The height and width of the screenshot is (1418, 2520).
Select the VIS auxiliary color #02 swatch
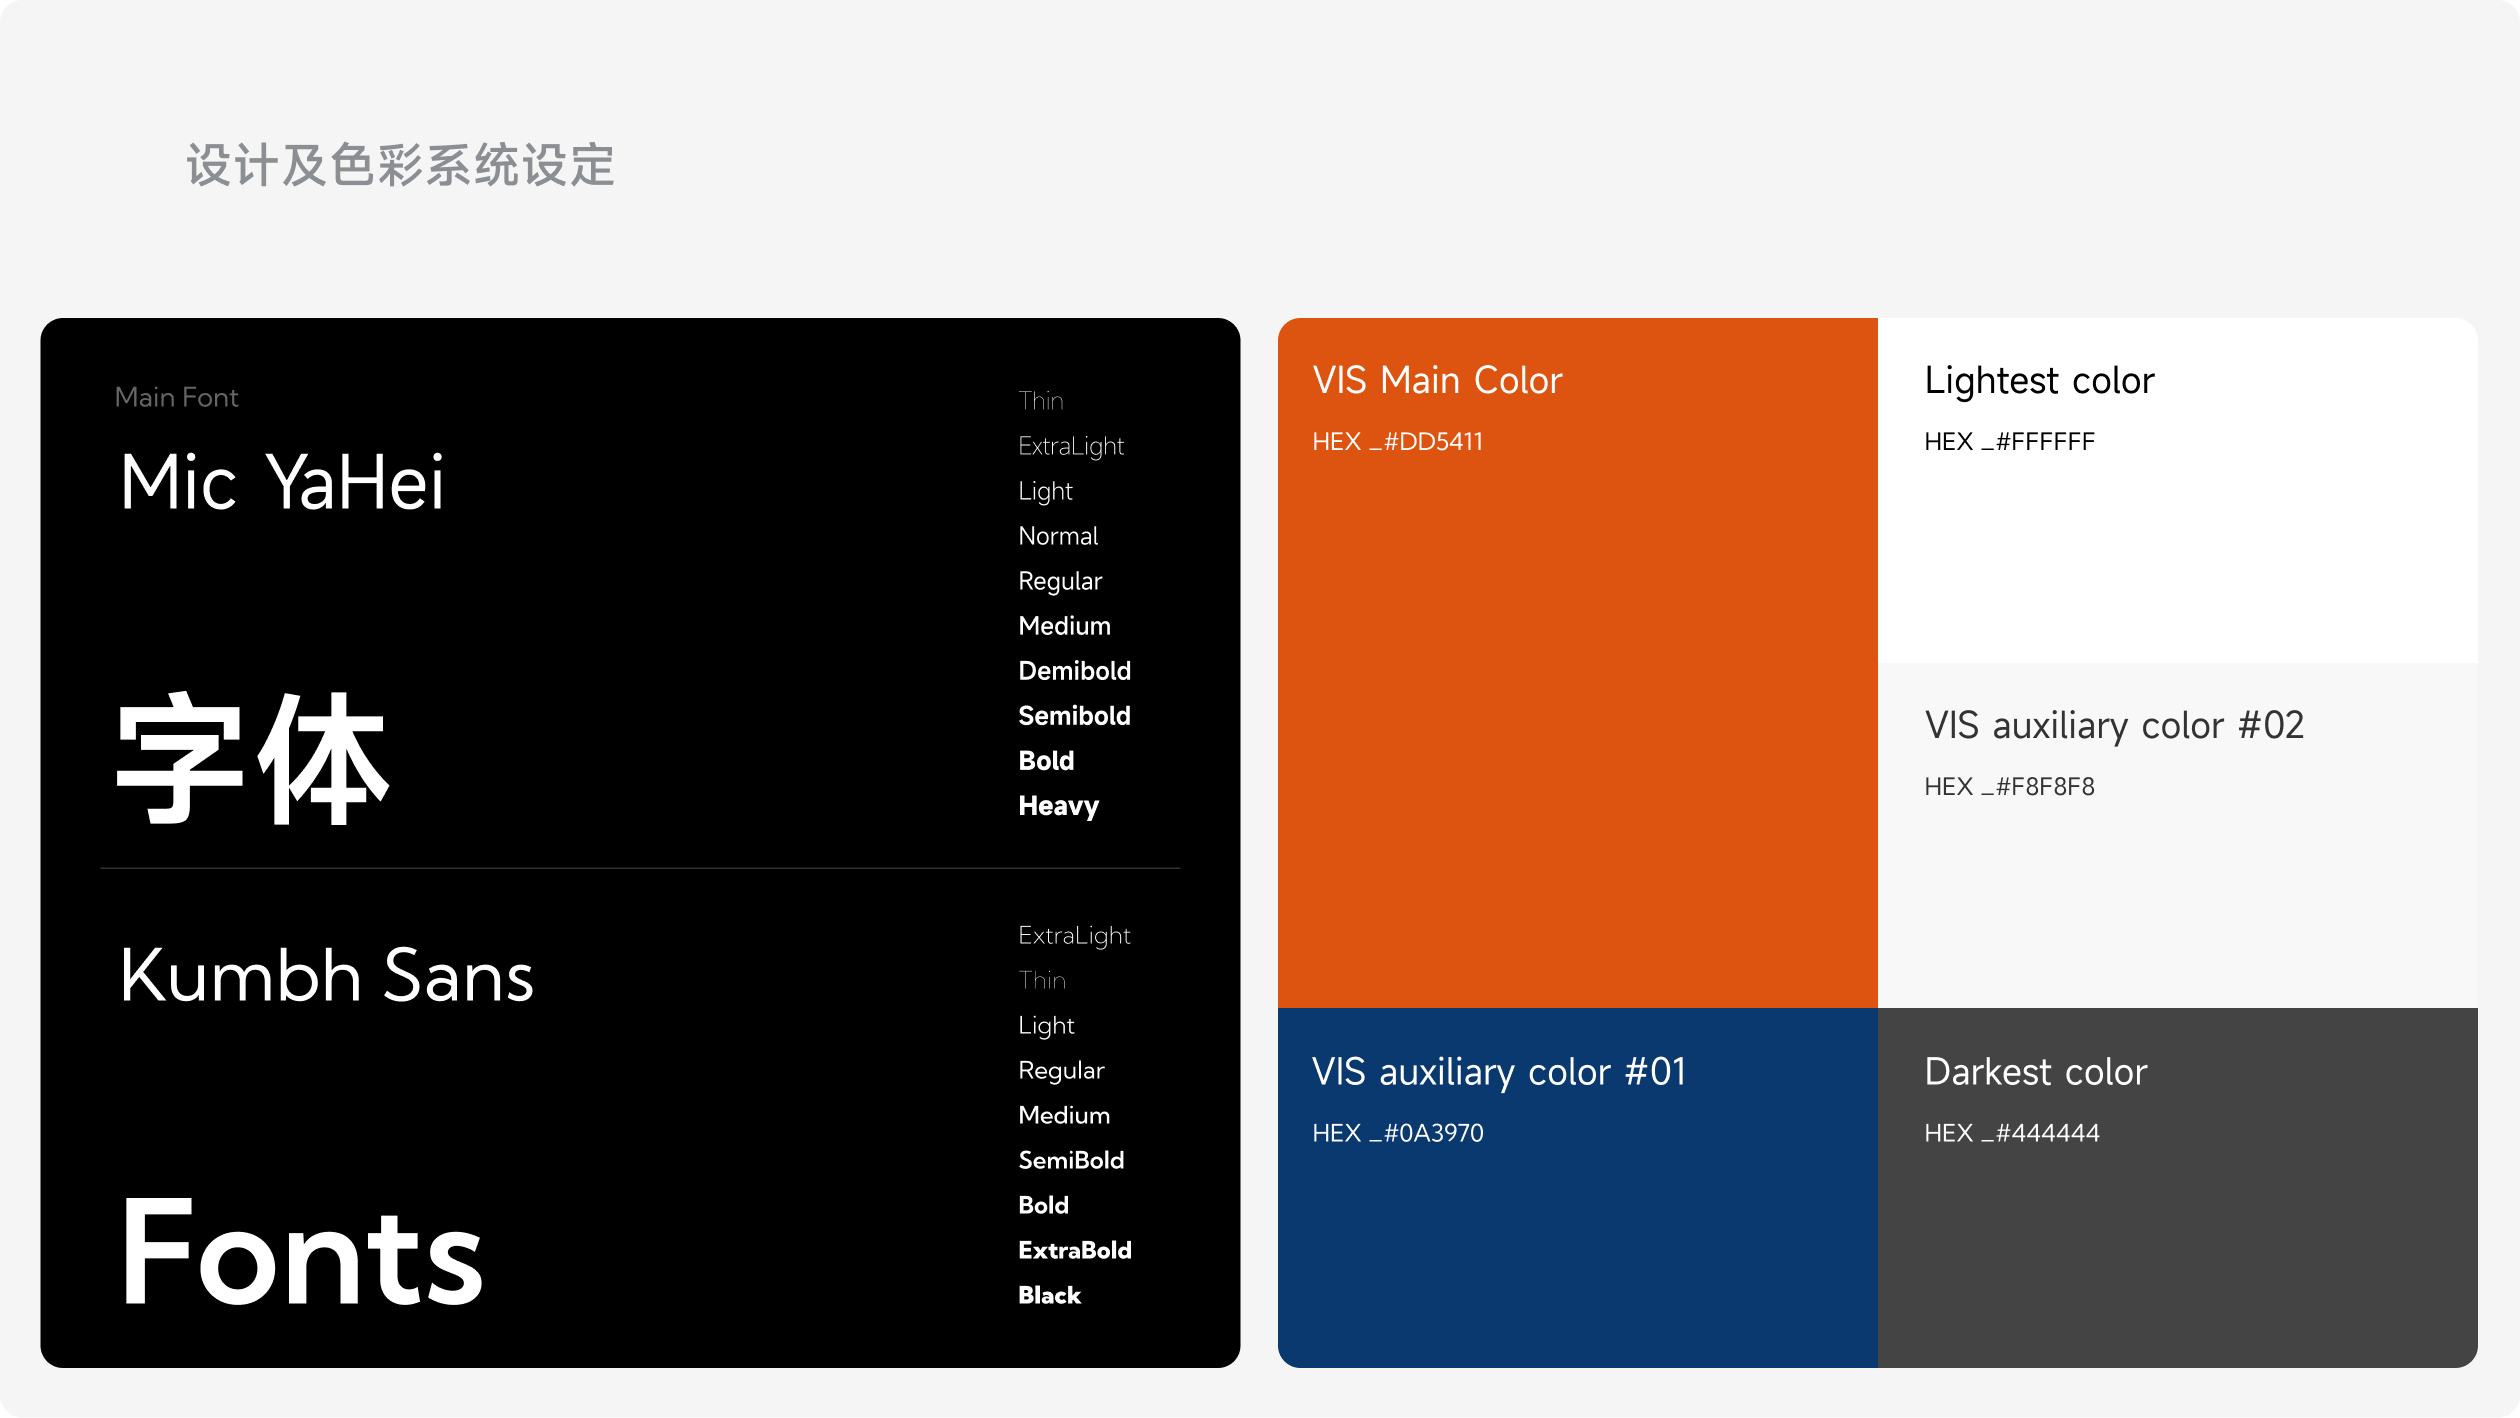pyautogui.click(x=2177, y=900)
